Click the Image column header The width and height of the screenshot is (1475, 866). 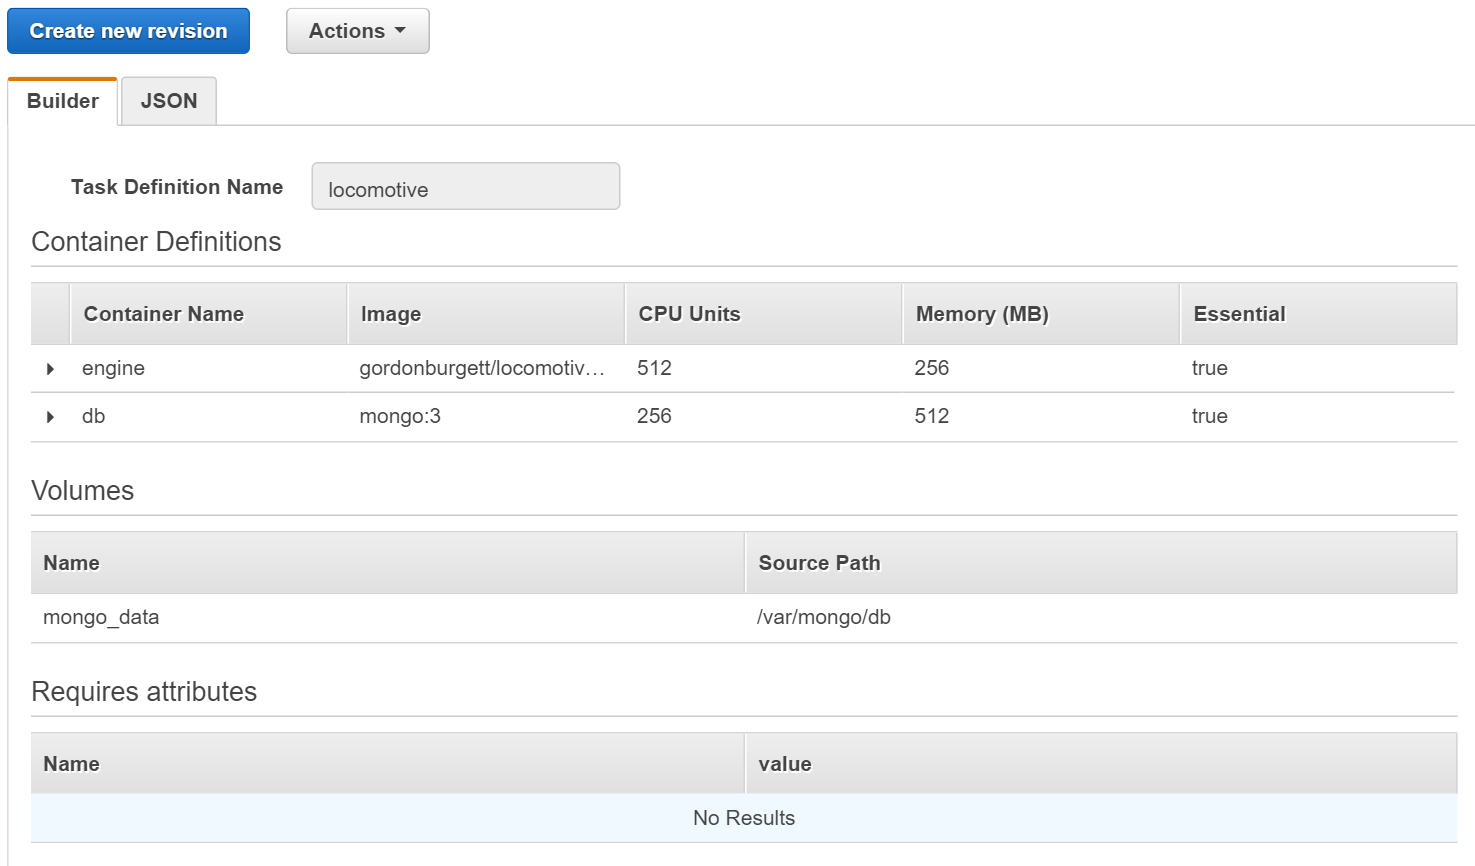[x=390, y=313]
